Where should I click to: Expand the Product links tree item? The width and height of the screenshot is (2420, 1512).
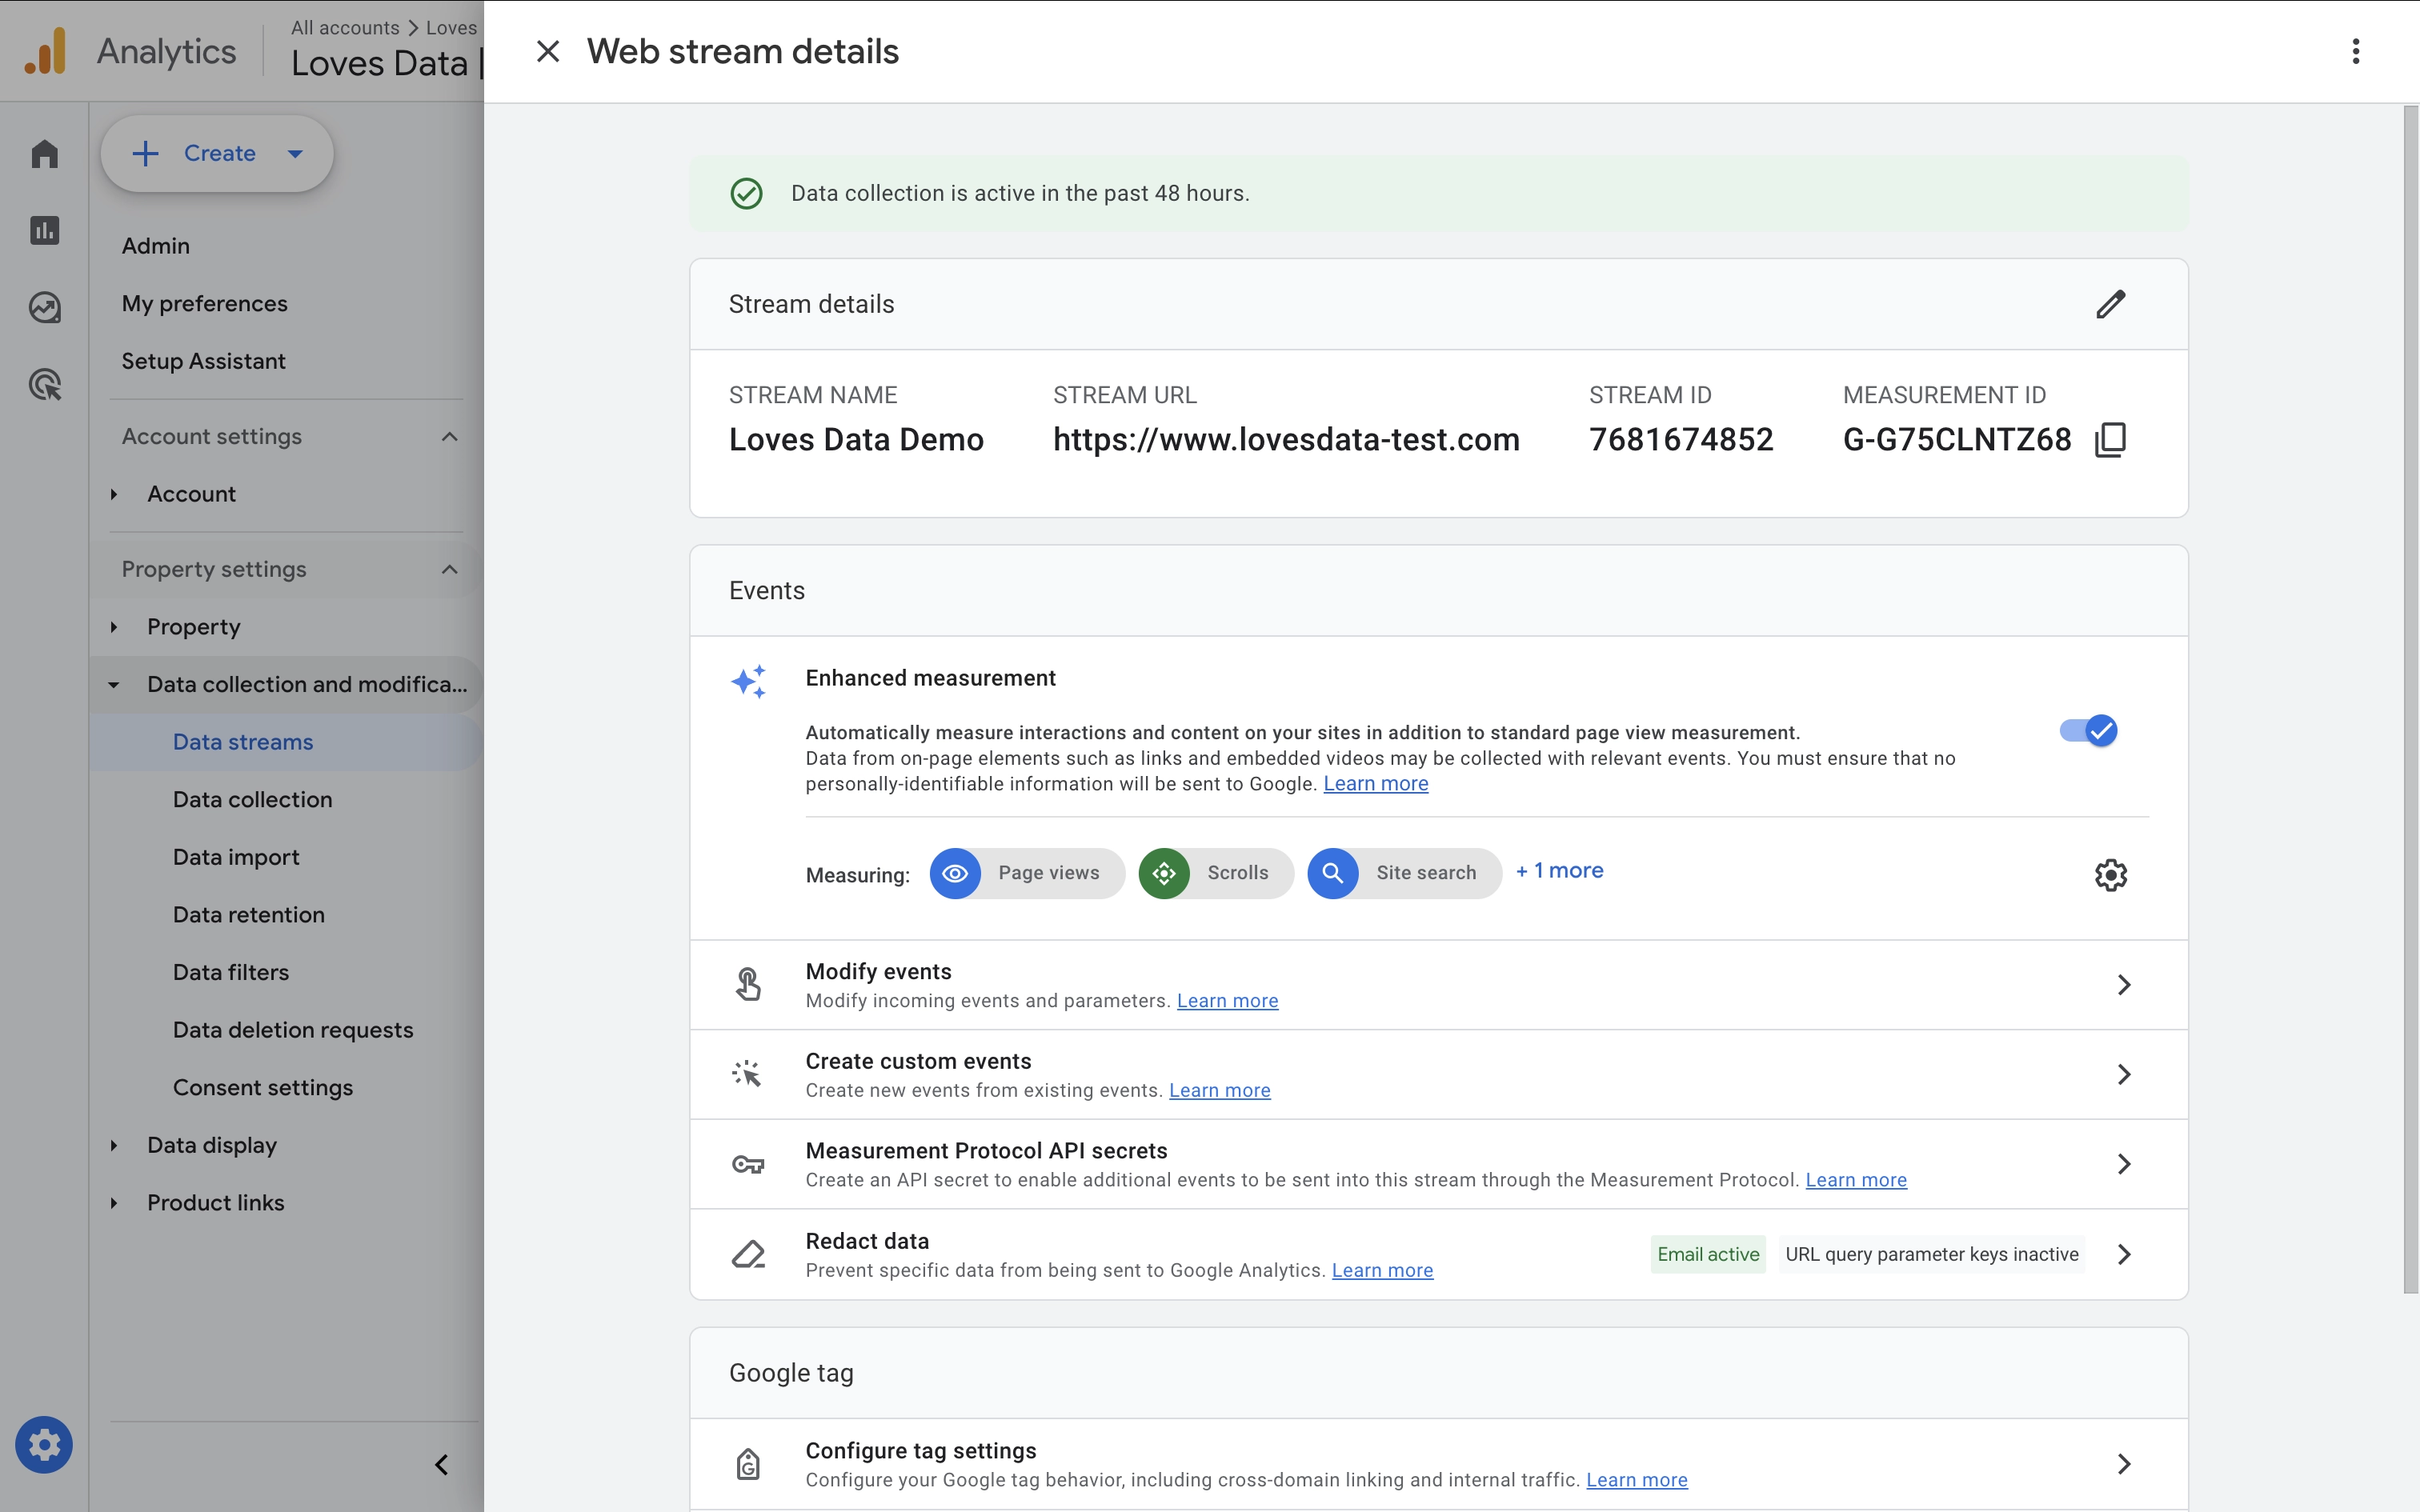pos(114,1203)
